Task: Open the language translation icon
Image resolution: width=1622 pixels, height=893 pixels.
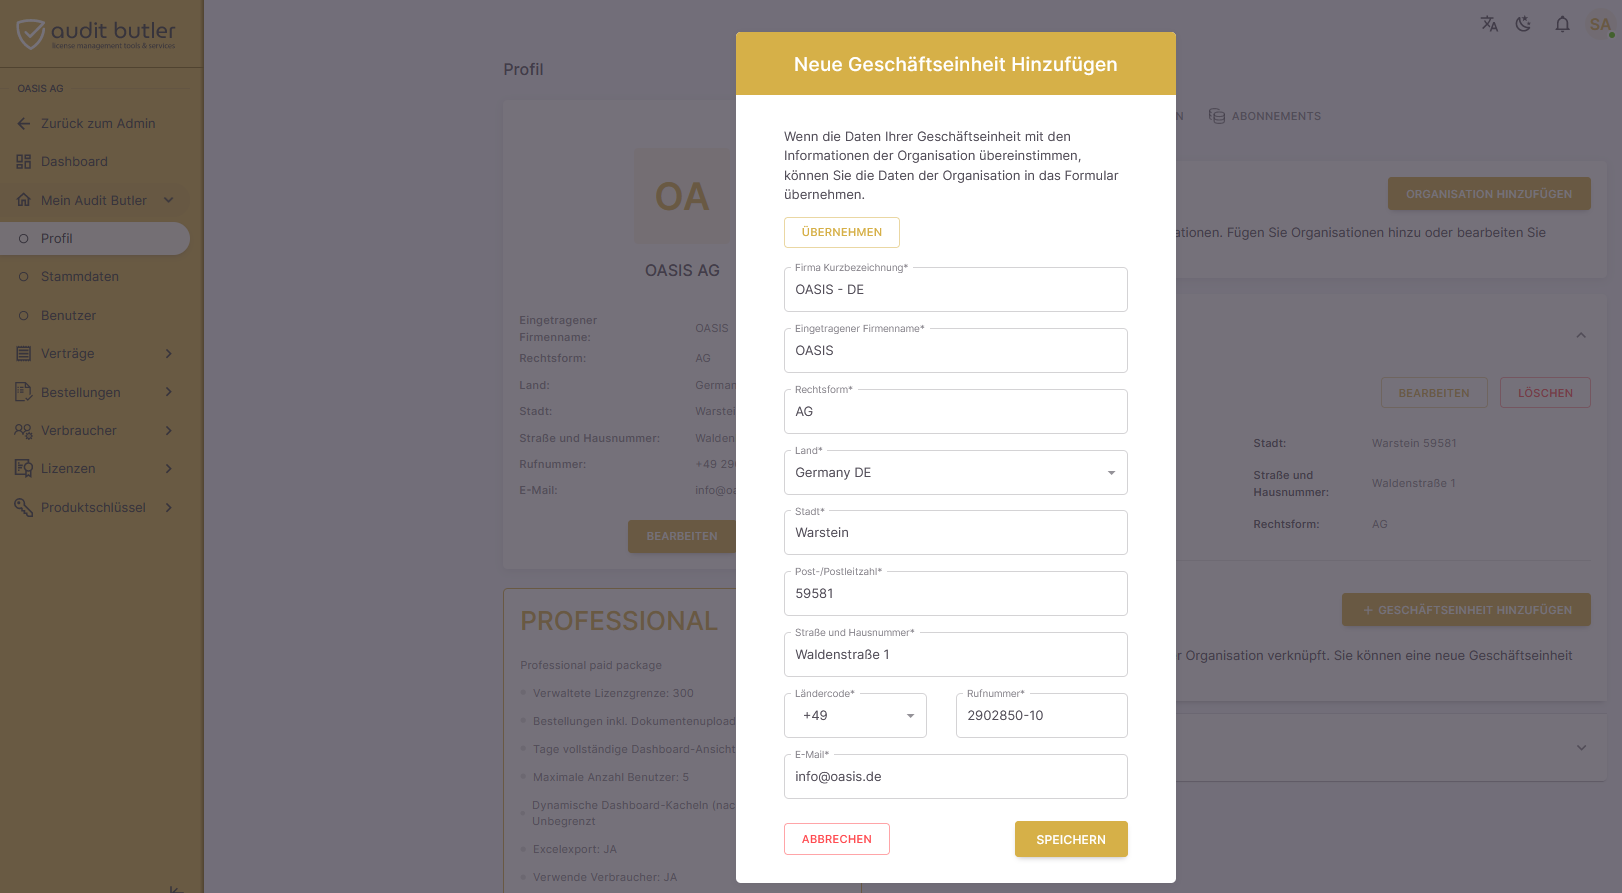Action: click(1489, 24)
